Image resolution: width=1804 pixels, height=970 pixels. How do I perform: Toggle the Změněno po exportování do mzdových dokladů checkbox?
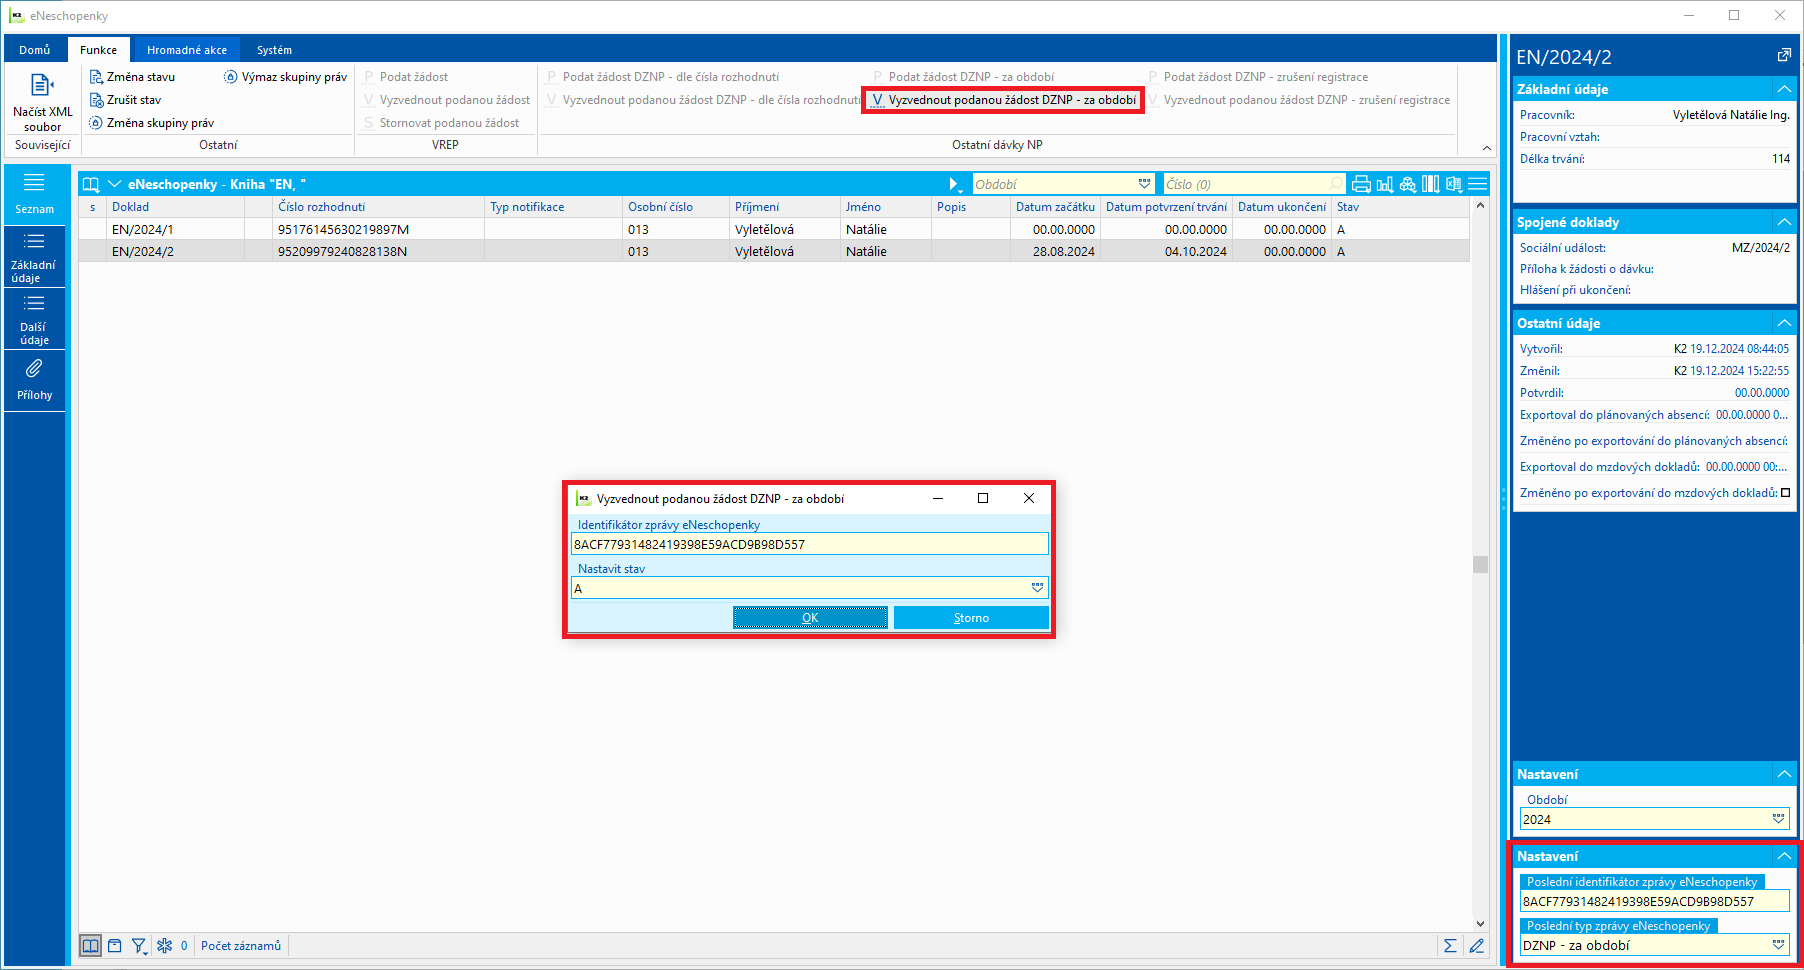tap(1786, 492)
